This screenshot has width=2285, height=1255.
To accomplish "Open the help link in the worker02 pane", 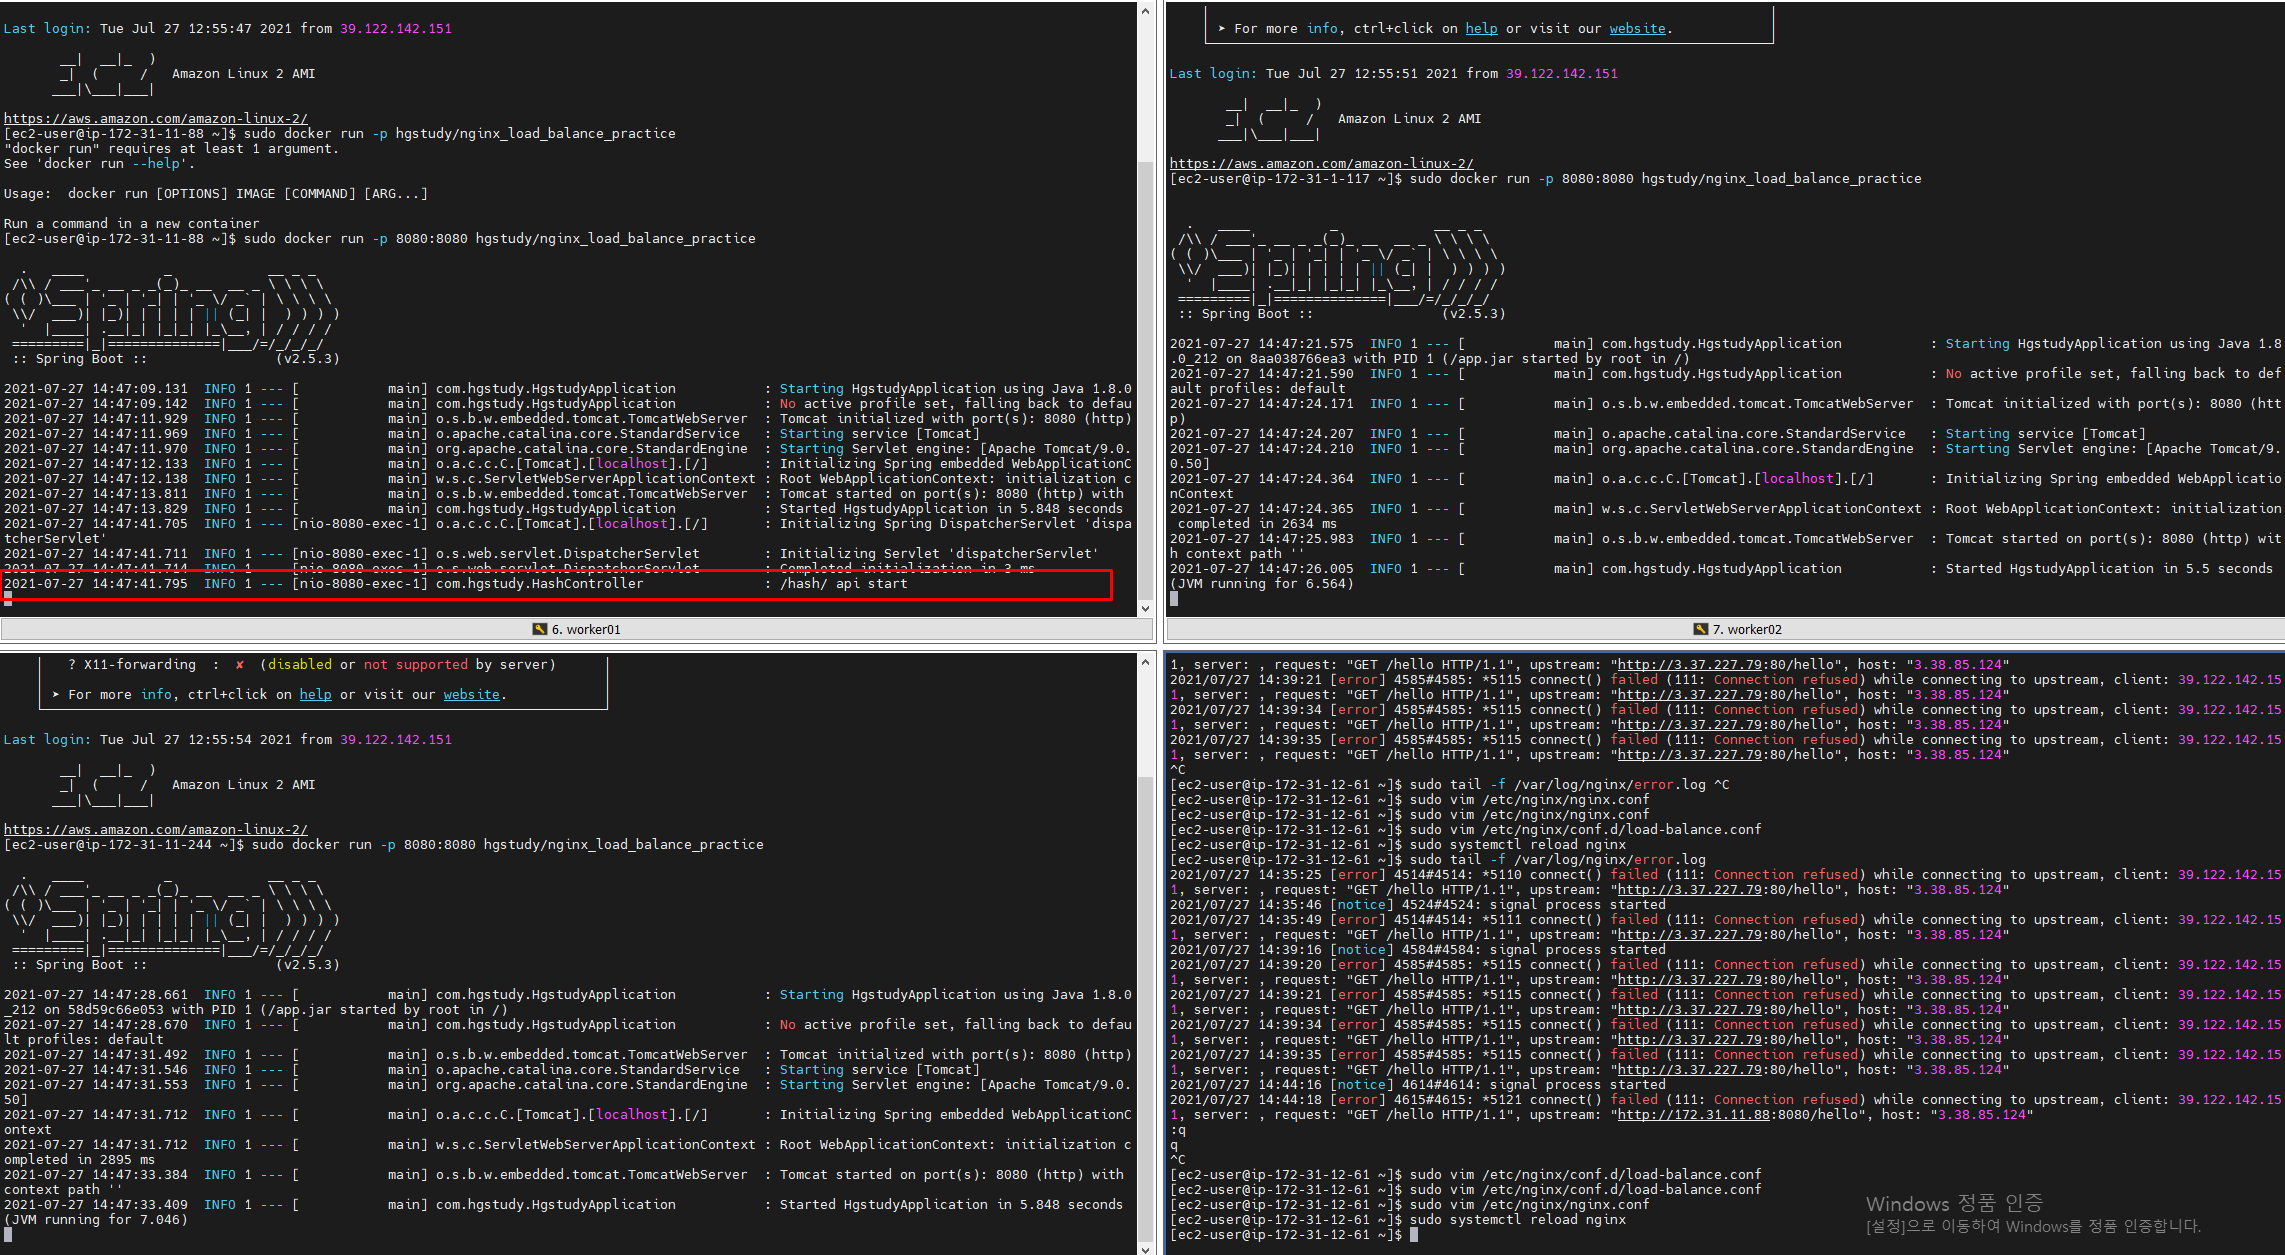I will [x=1481, y=28].
